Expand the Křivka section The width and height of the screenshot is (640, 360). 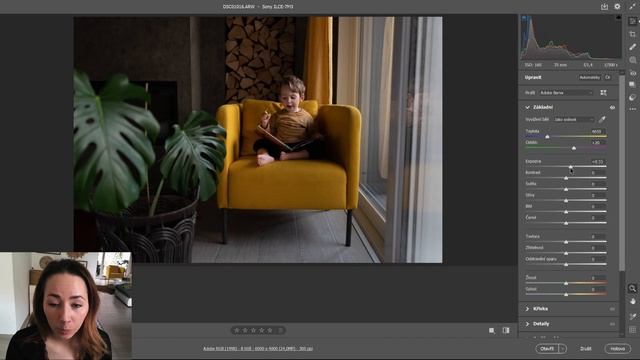(527, 309)
